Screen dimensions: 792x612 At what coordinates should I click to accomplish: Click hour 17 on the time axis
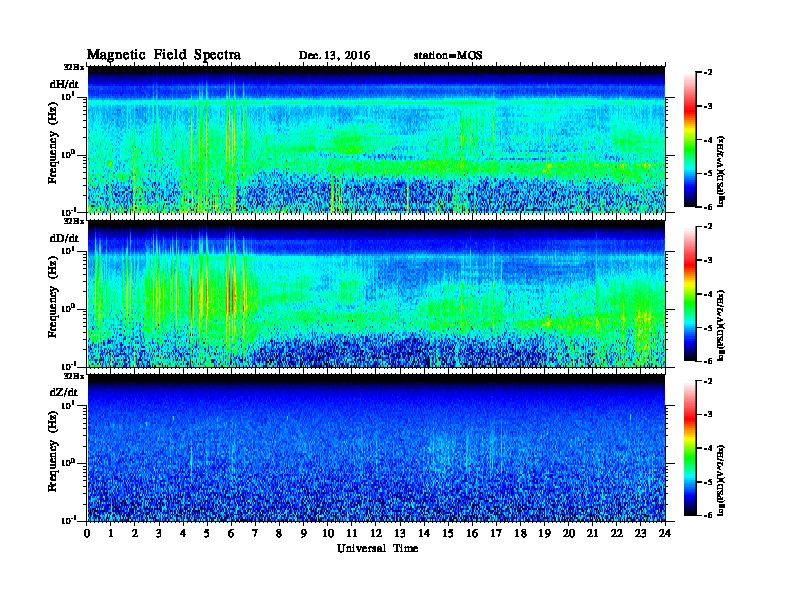497,534
